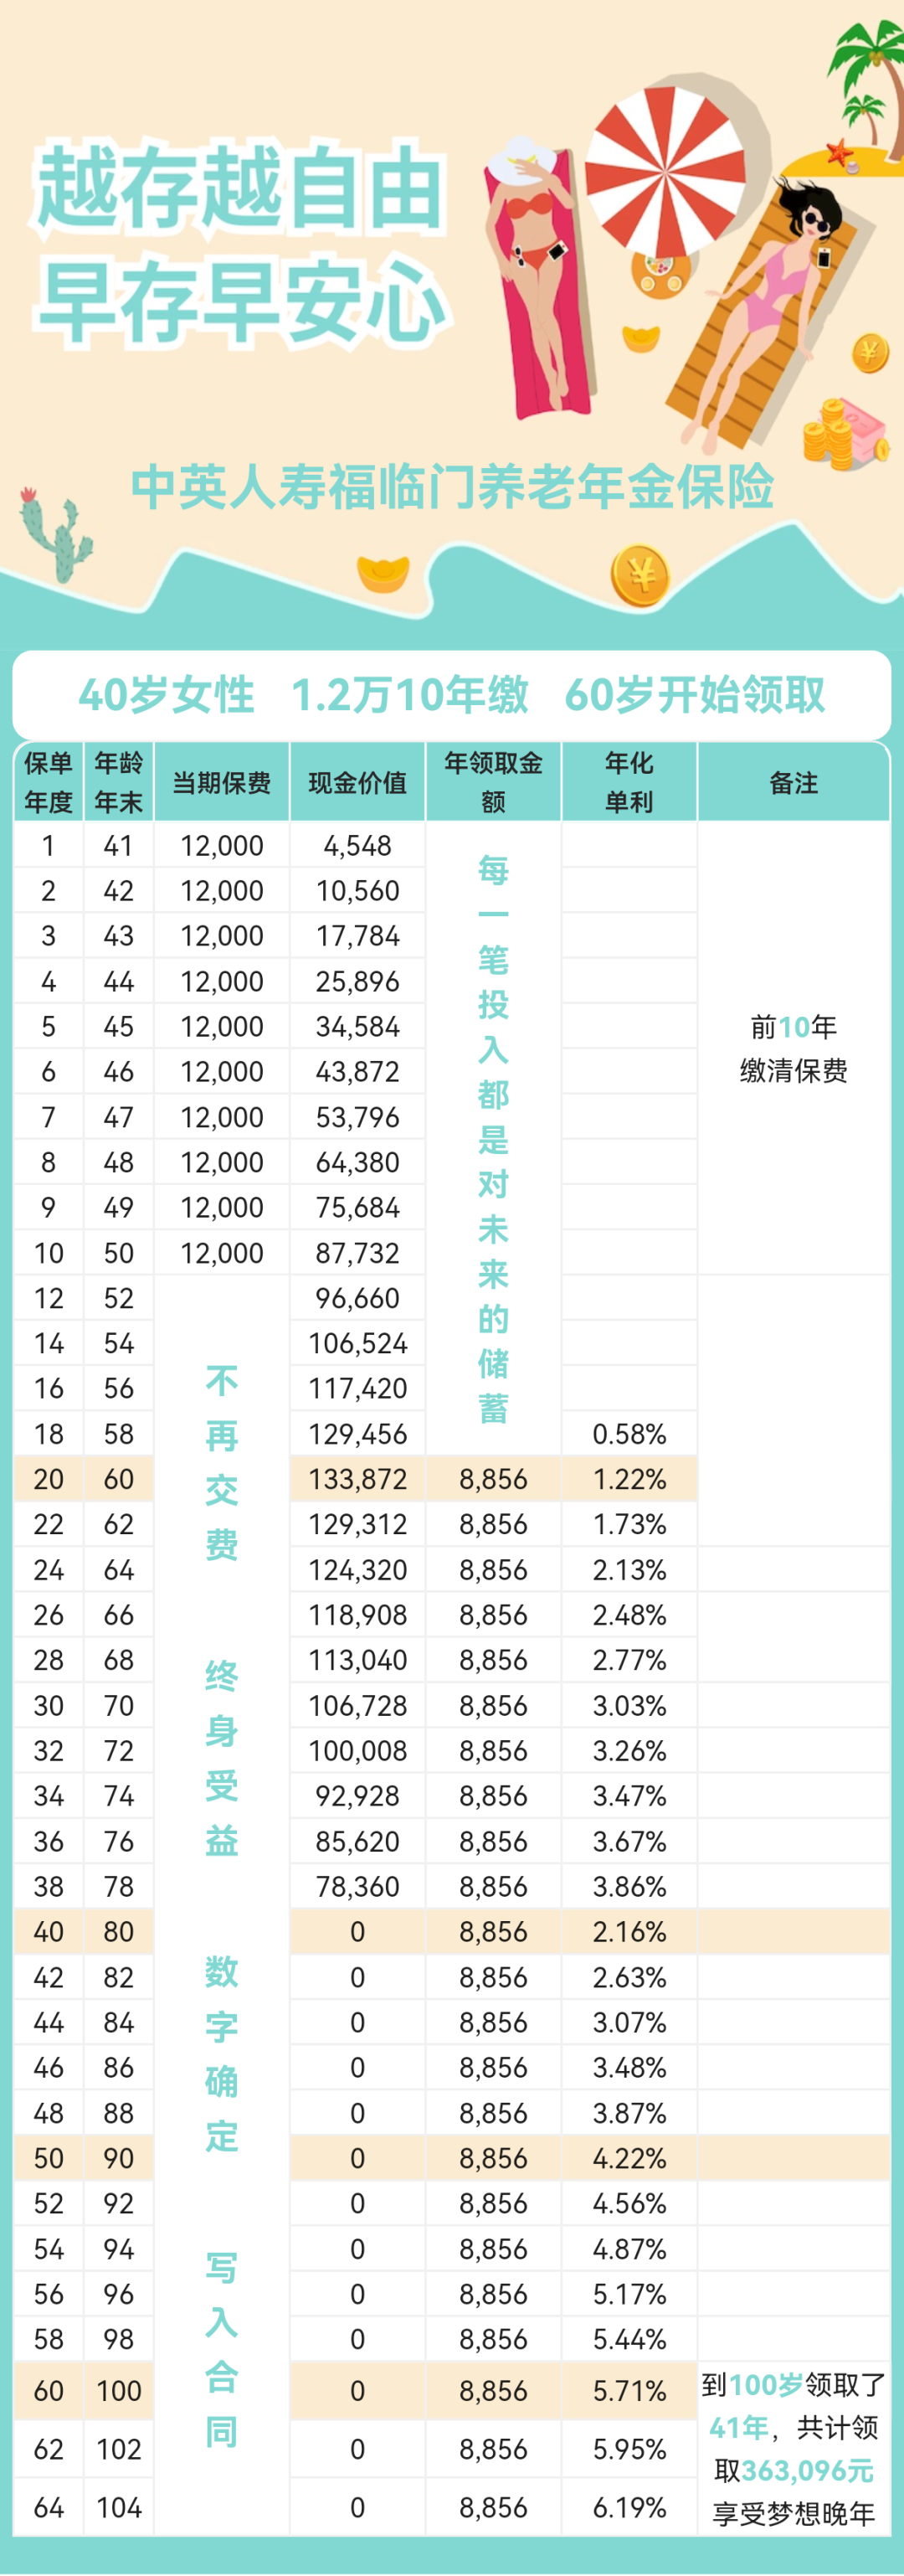Select cash value 133,872 at age 60
Image resolution: width=904 pixels, height=2576 pixels.
coord(357,1479)
